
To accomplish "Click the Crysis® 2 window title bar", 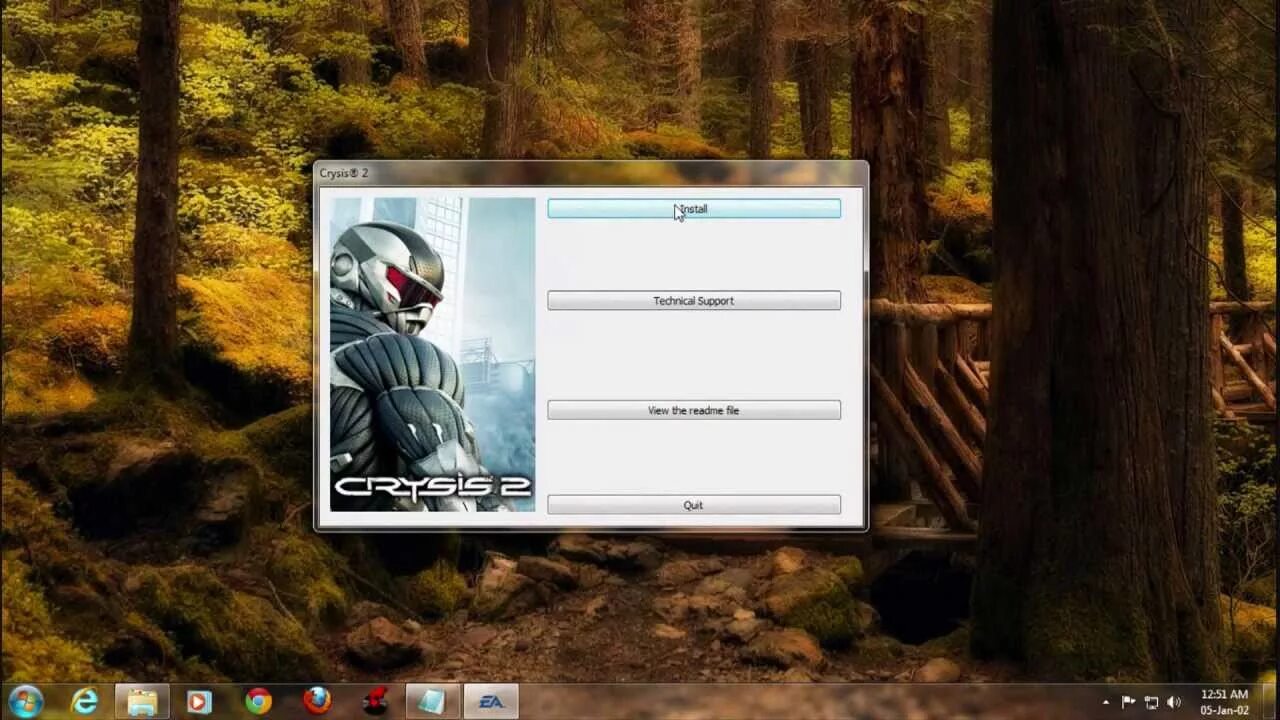I will (x=590, y=173).
